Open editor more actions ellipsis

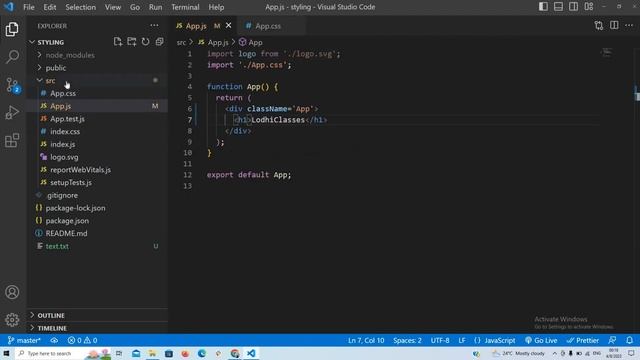coord(629,25)
